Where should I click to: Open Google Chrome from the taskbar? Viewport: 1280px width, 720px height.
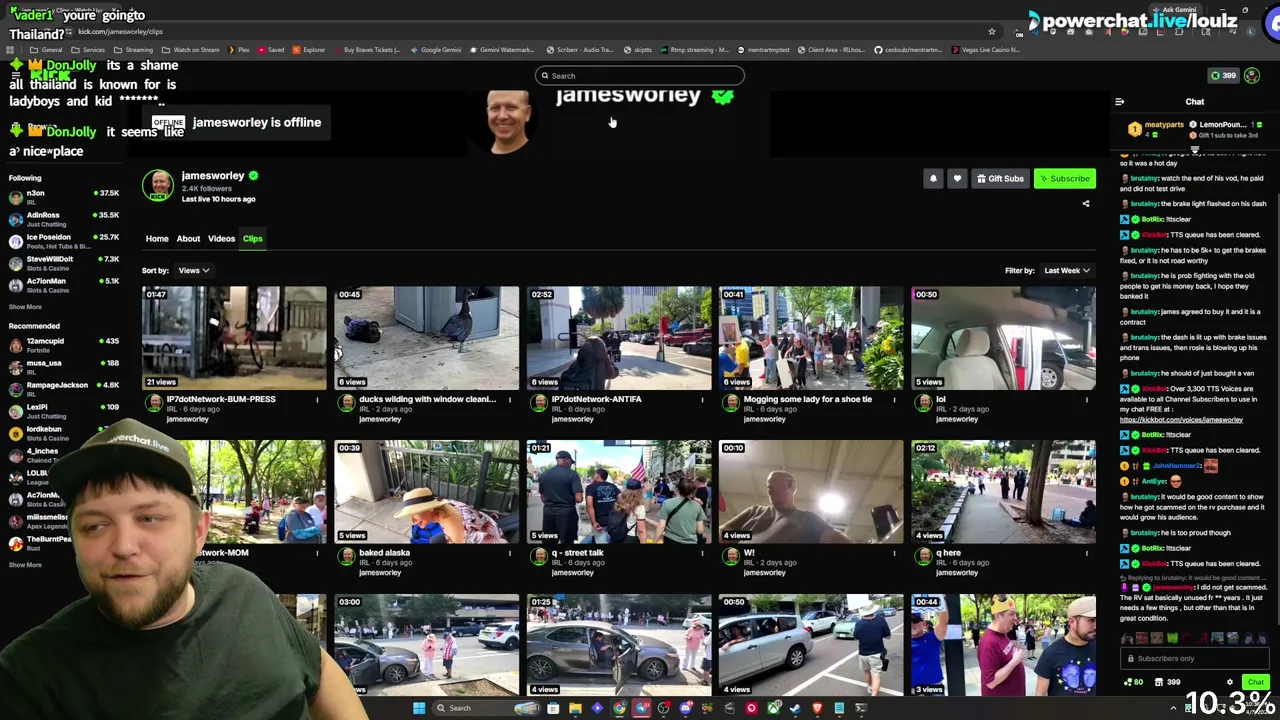619,708
